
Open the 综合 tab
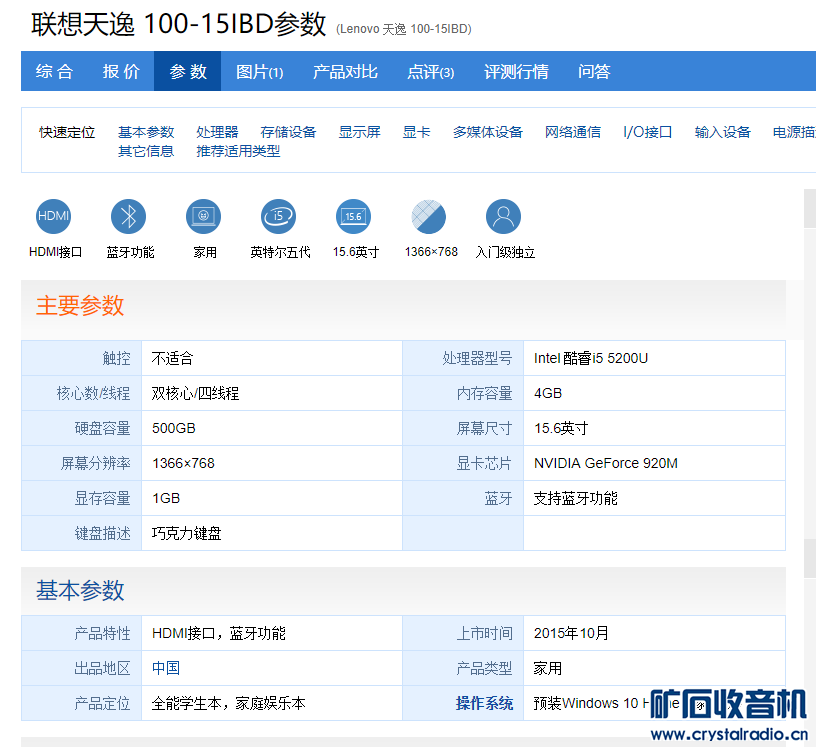[54, 71]
